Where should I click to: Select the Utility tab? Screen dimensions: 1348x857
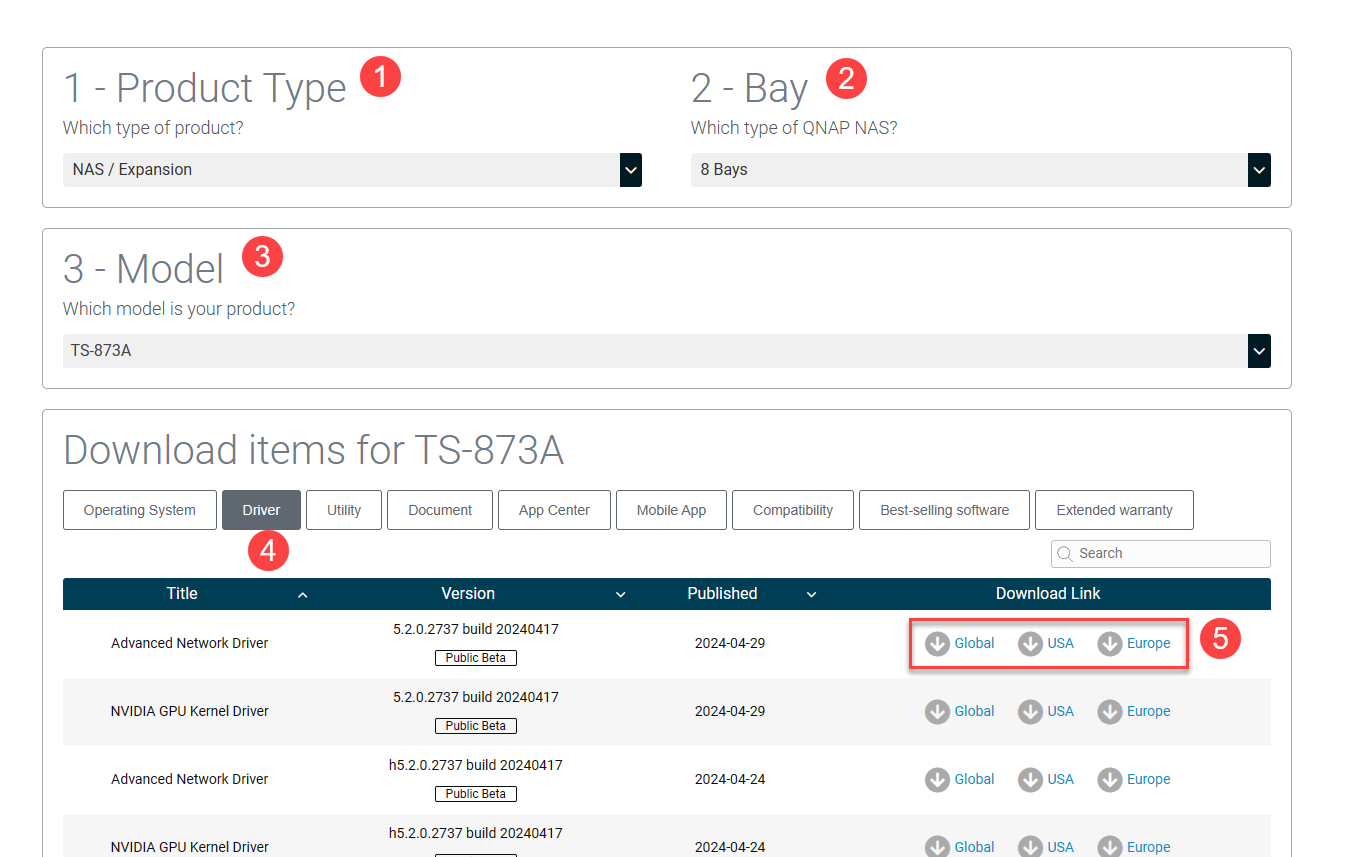click(343, 510)
